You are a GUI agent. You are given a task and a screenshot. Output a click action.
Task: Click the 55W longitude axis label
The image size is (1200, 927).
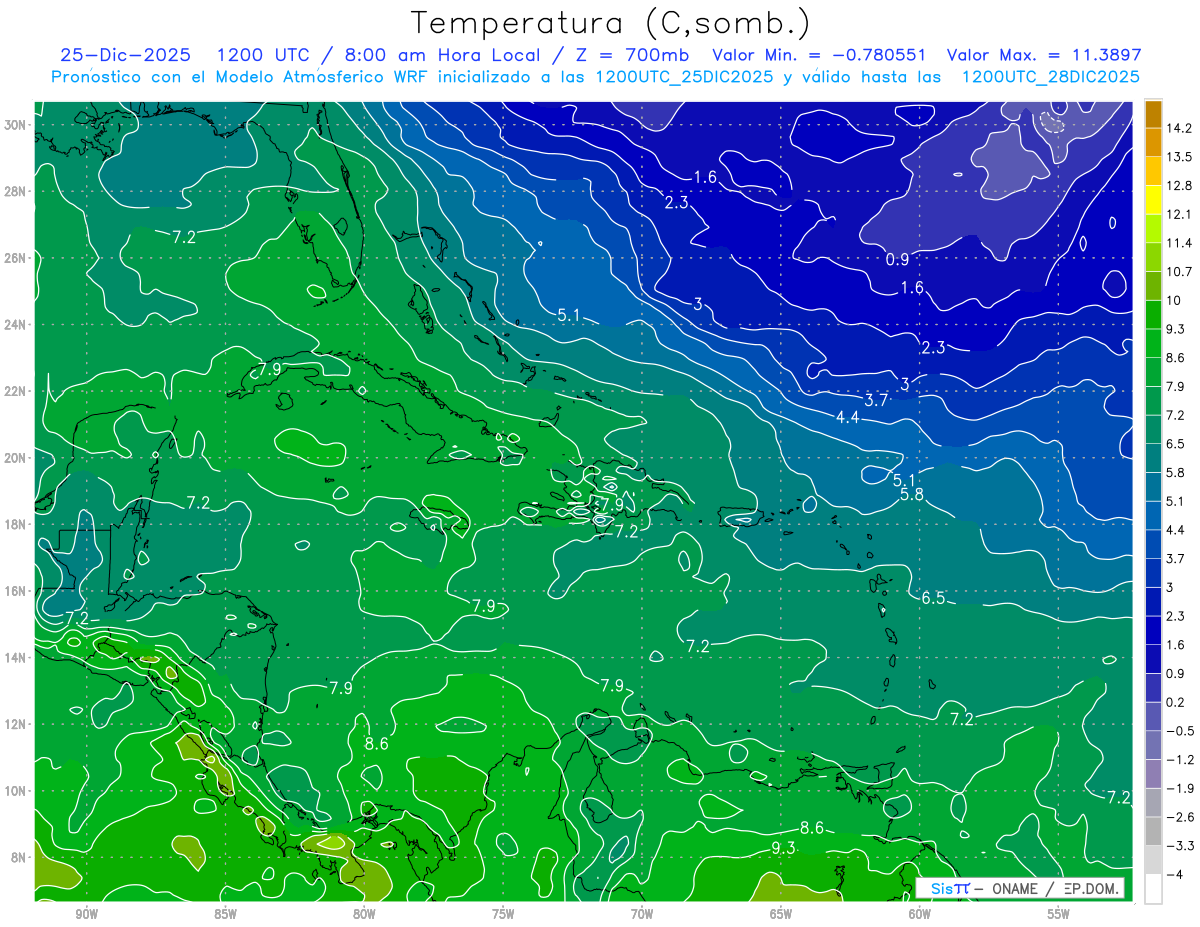point(1059,914)
